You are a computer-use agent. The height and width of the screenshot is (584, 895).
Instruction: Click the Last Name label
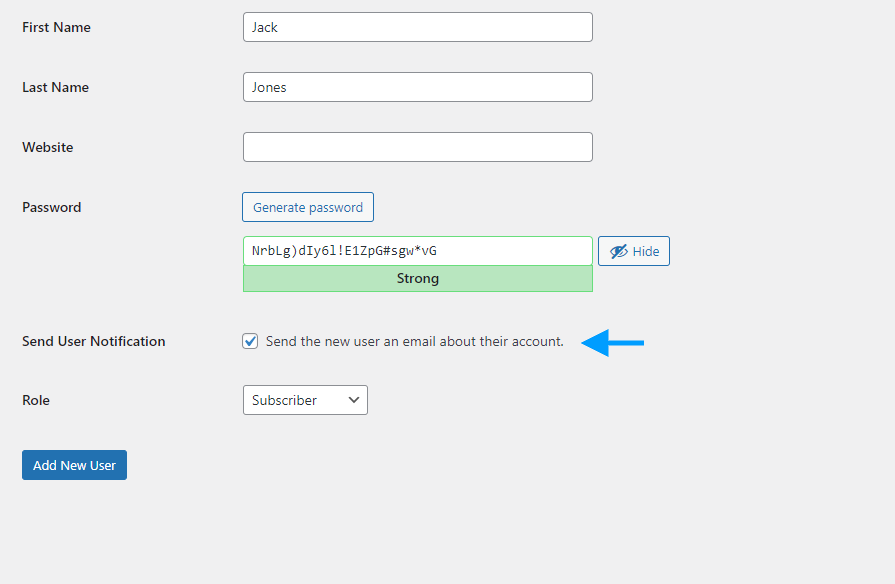tap(55, 87)
